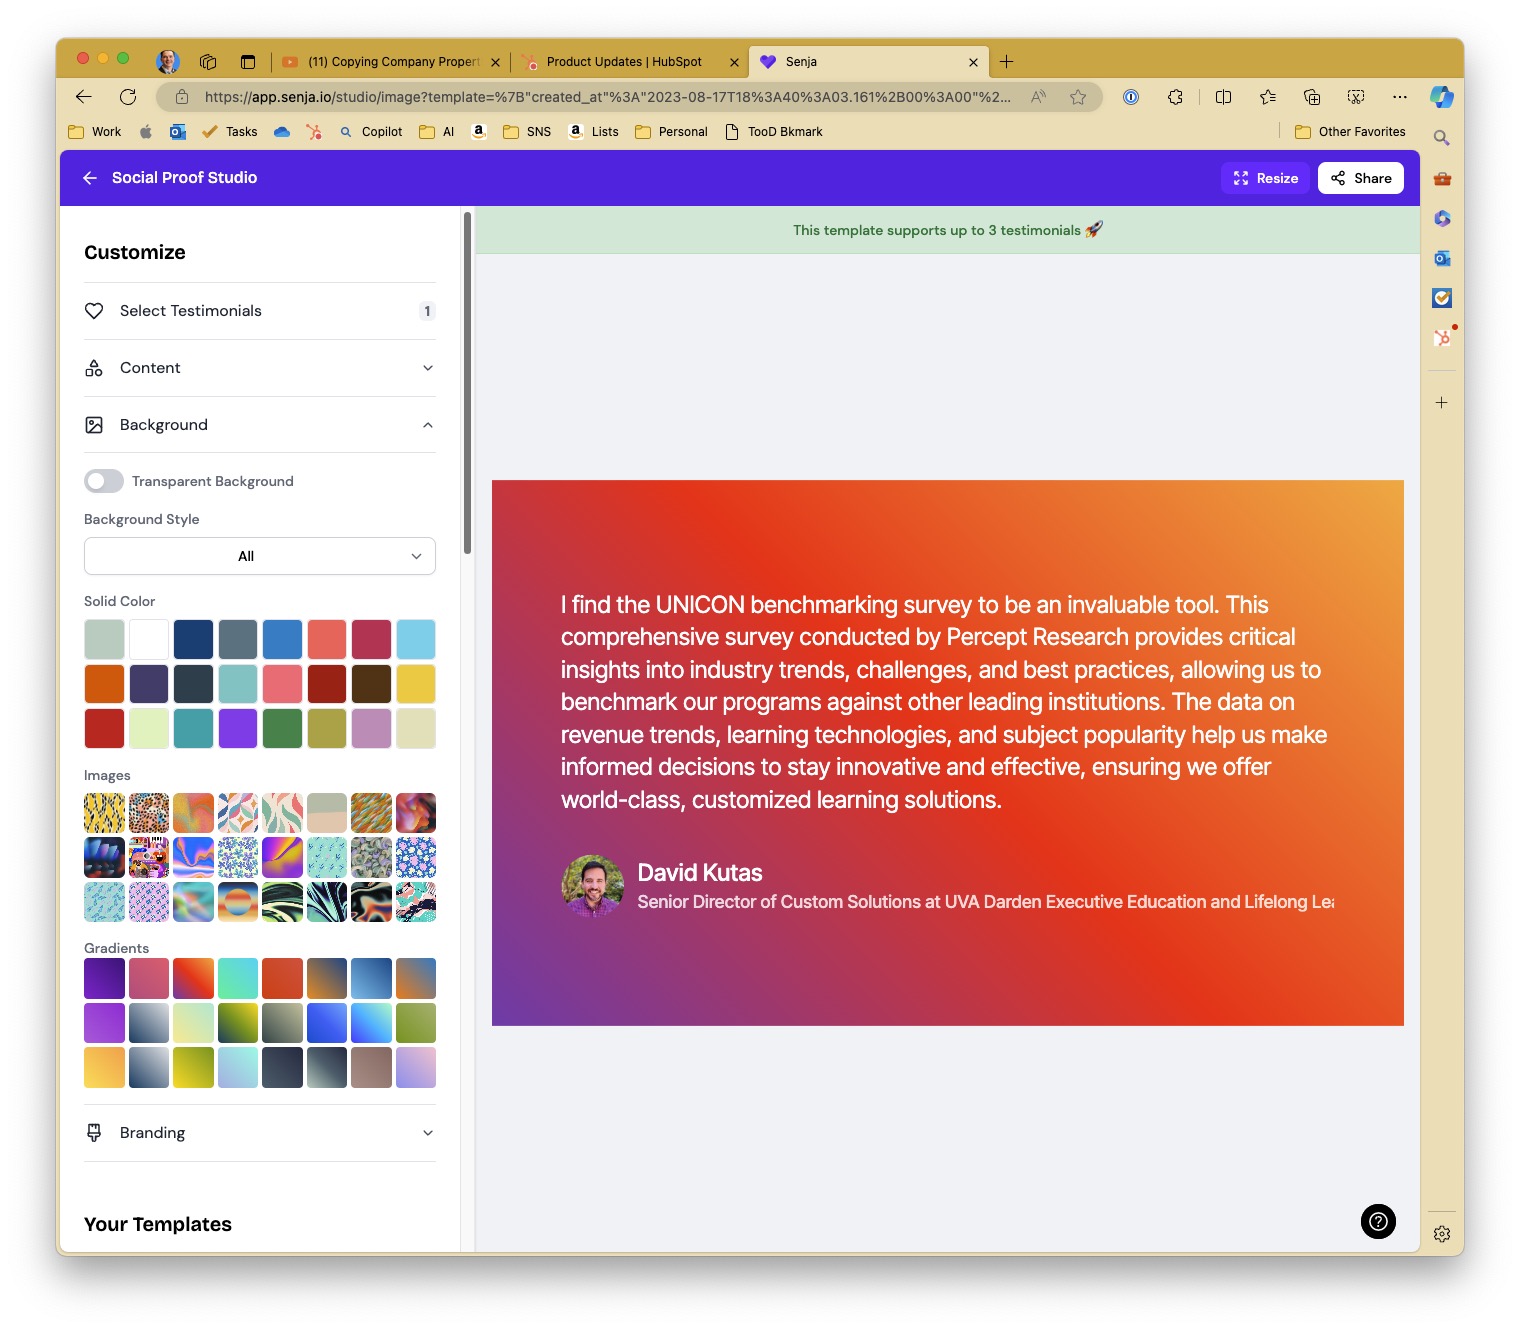This screenshot has width=1520, height=1330.
Task: Open browser extensions puzzle icon
Action: [x=1175, y=97]
